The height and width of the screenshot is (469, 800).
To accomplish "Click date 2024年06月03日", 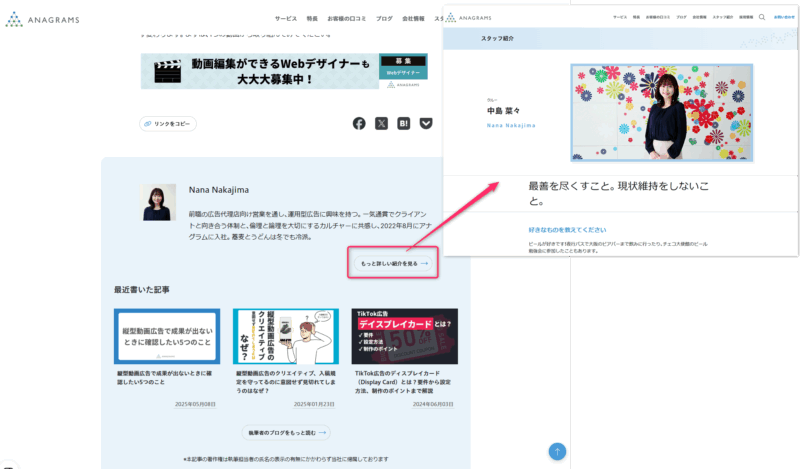I will click(433, 404).
